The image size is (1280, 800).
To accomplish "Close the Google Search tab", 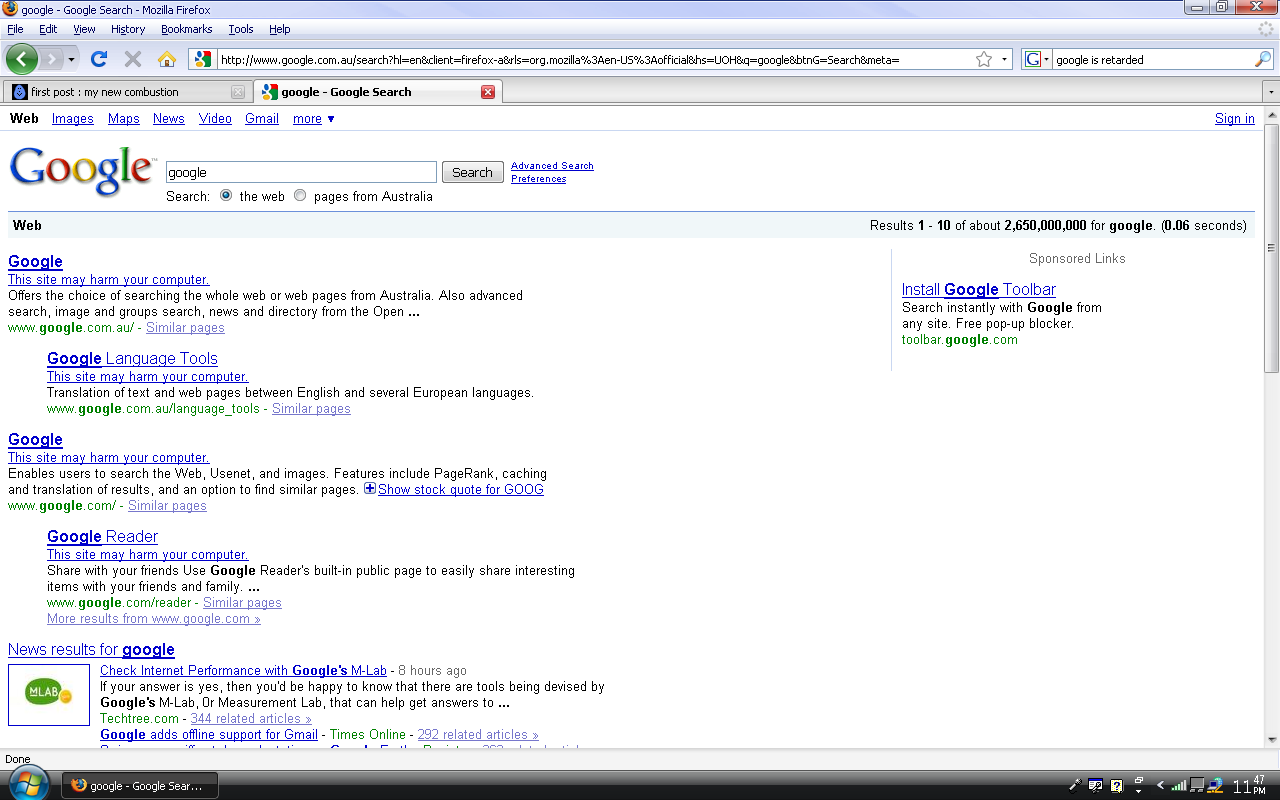I will (x=488, y=92).
